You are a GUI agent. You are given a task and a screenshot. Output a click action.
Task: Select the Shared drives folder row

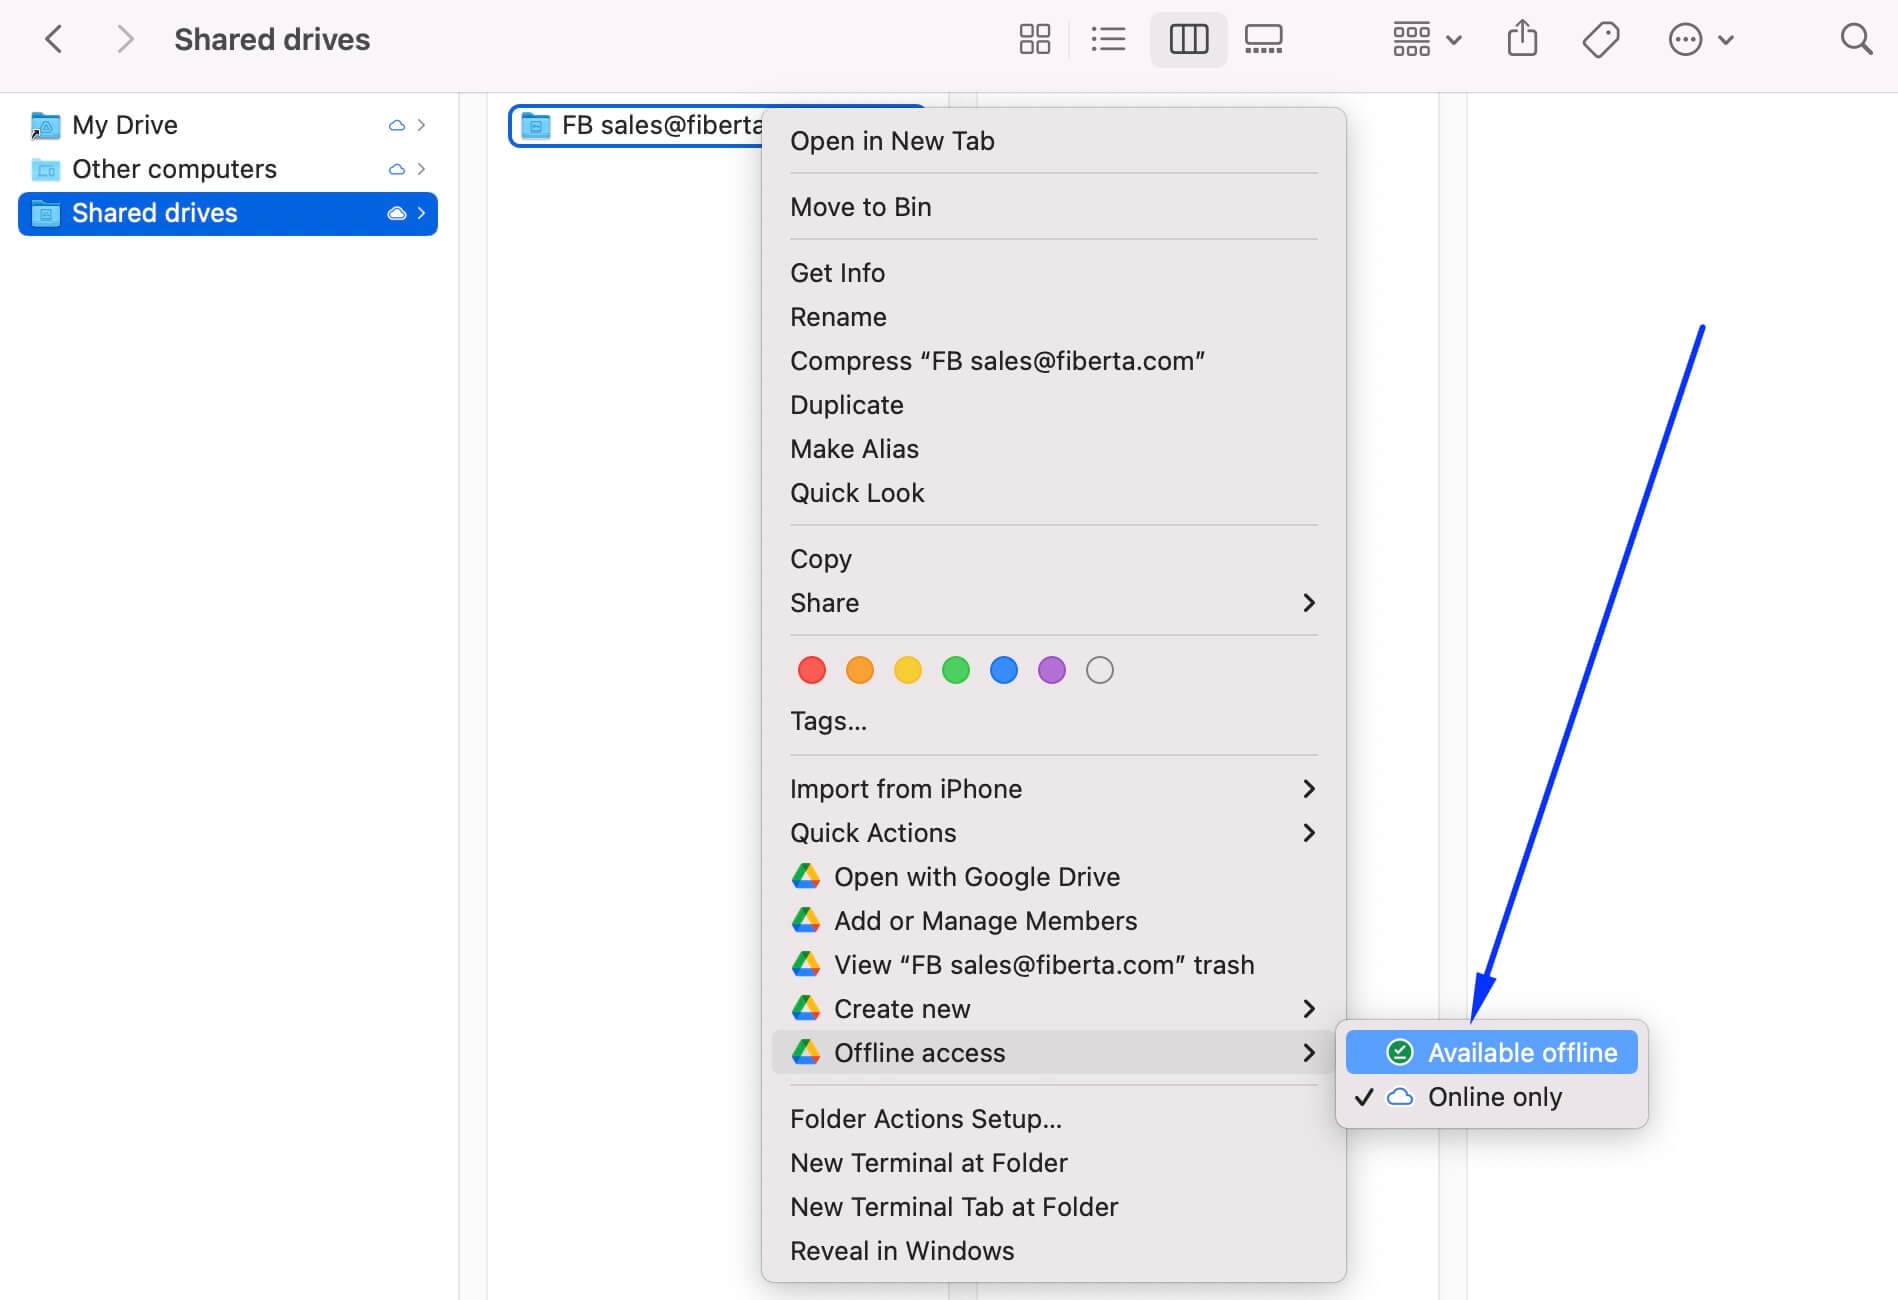[x=228, y=213]
